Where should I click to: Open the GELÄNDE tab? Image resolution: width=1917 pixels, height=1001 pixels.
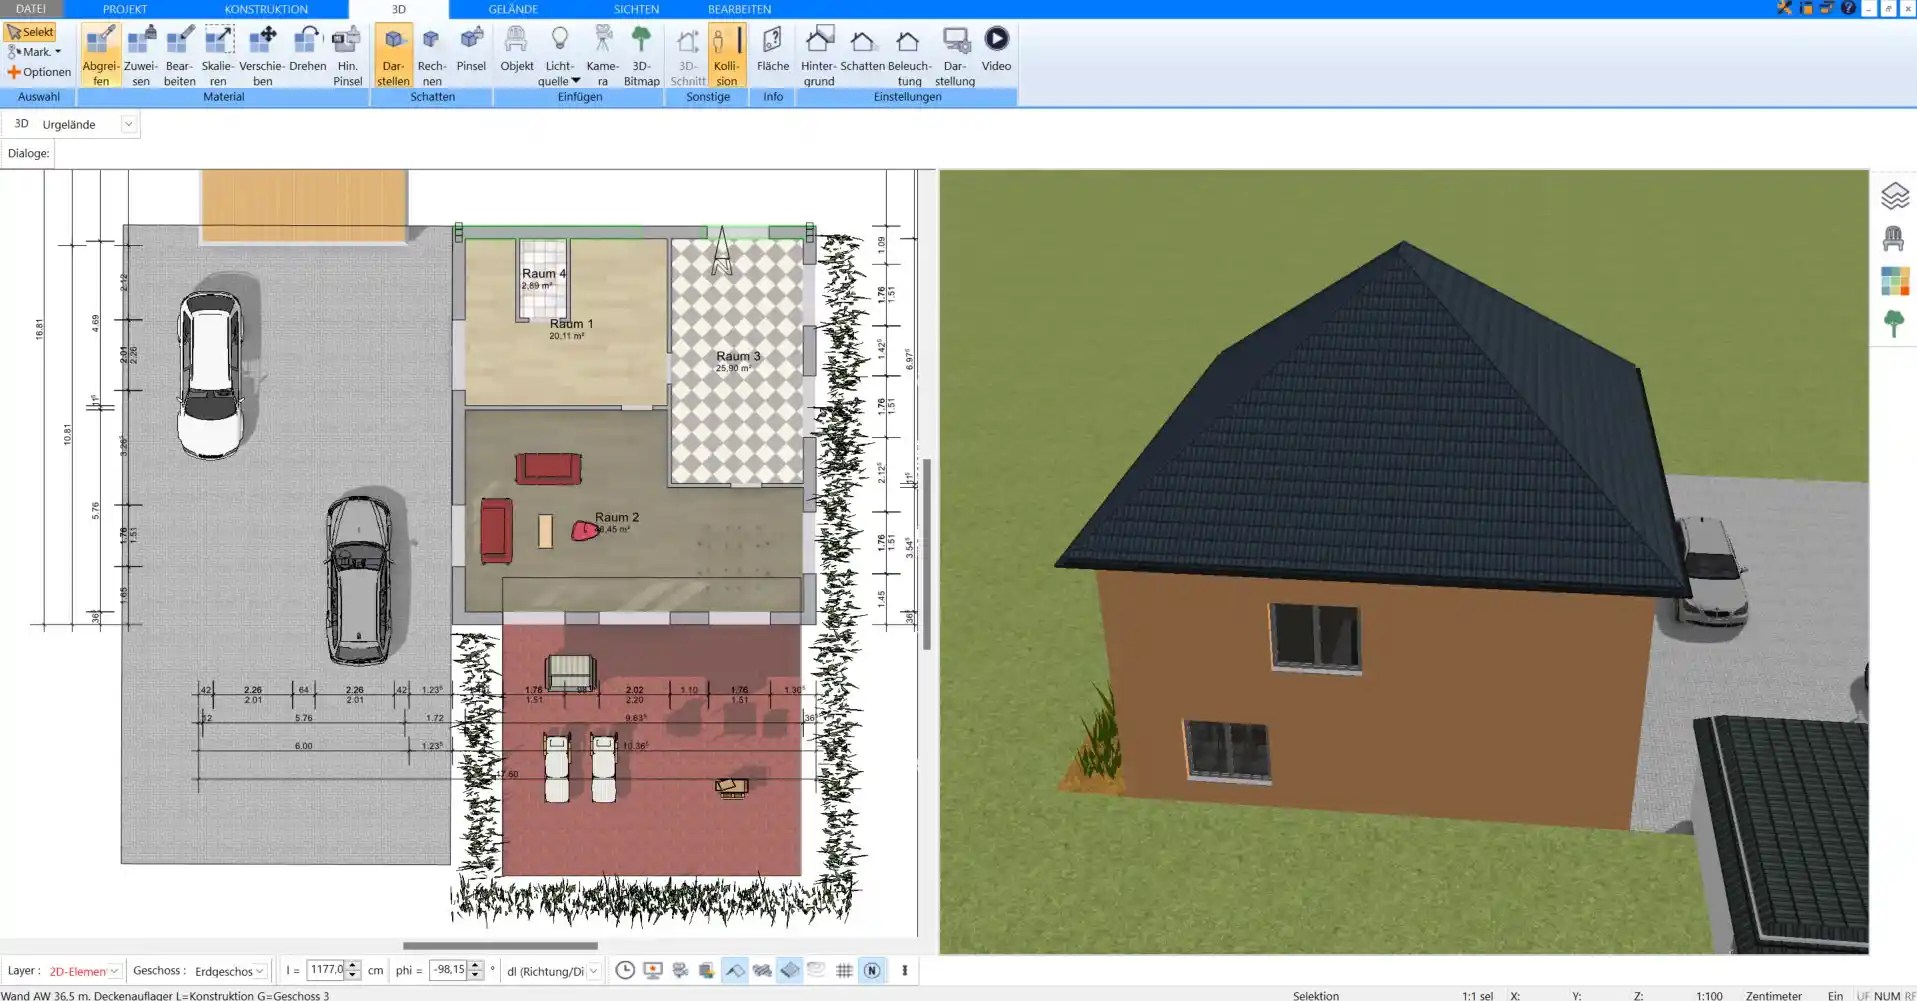tap(513, 9)
